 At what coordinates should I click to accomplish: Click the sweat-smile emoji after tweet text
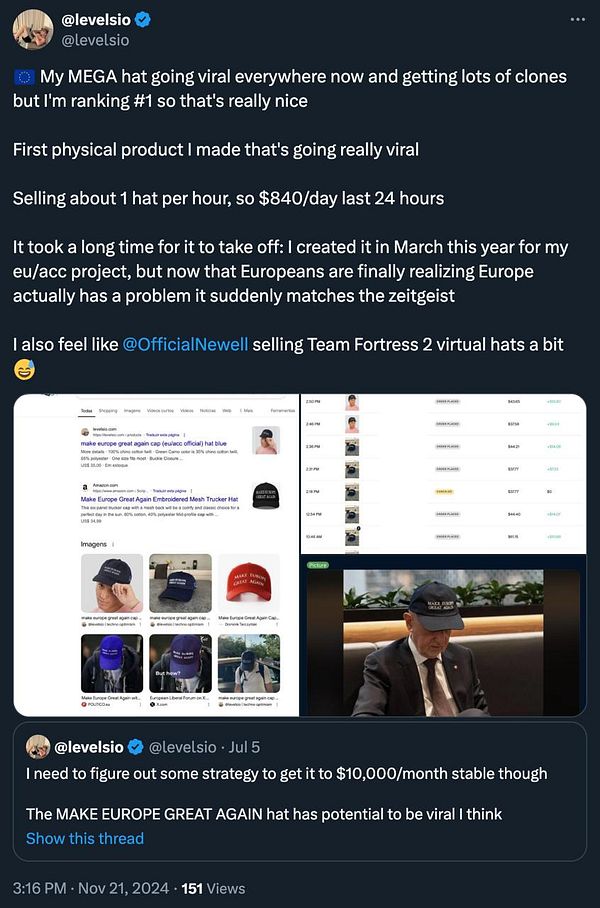click(x=24, y=369)
